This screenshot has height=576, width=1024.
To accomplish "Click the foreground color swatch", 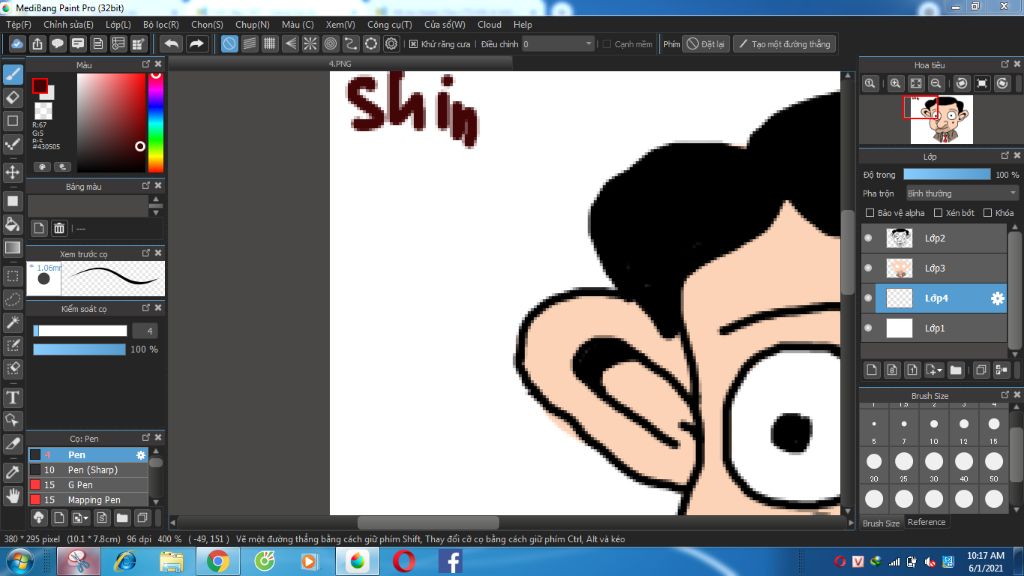I will [40, 86].
